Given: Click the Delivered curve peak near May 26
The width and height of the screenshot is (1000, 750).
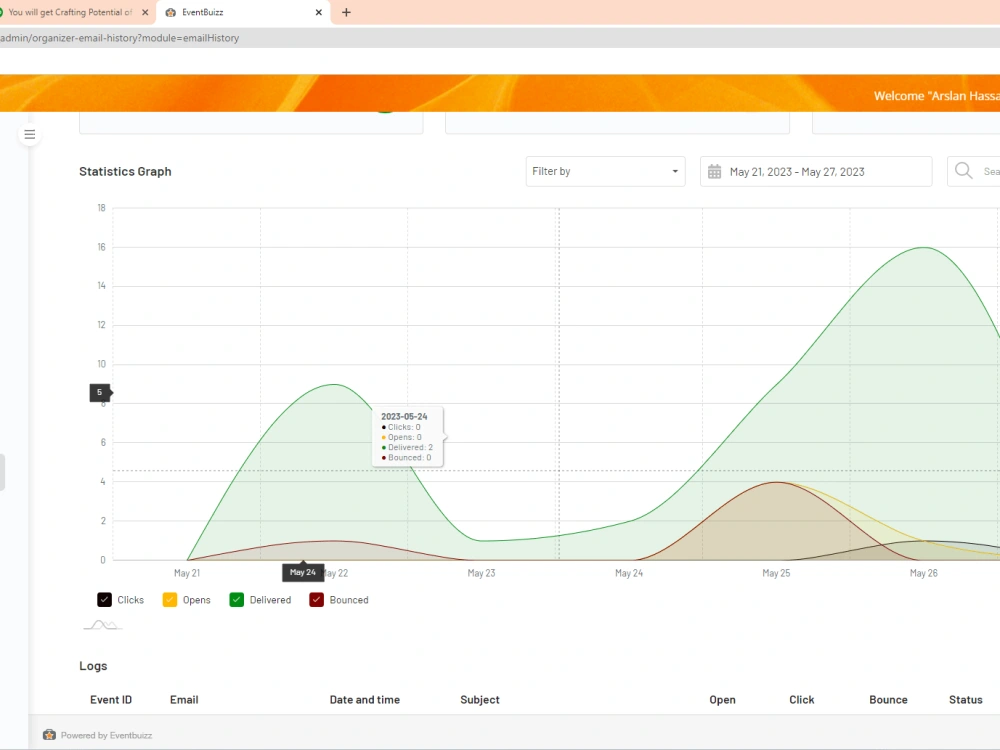Looking at the screenshot, I should 923,247.
